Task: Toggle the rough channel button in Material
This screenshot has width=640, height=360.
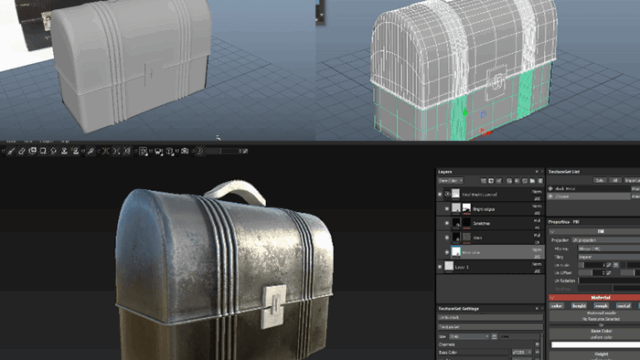Action: [x=601, y=305]
